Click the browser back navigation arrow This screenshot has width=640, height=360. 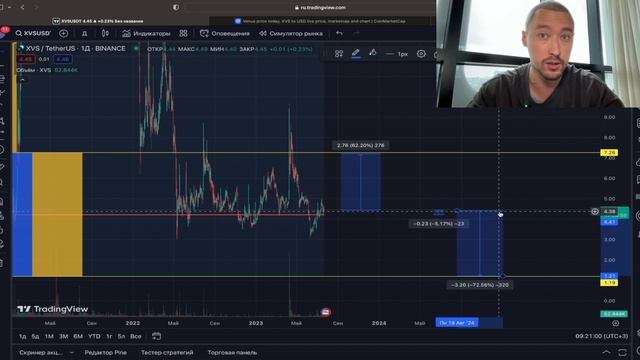click(x=22, y=7)
